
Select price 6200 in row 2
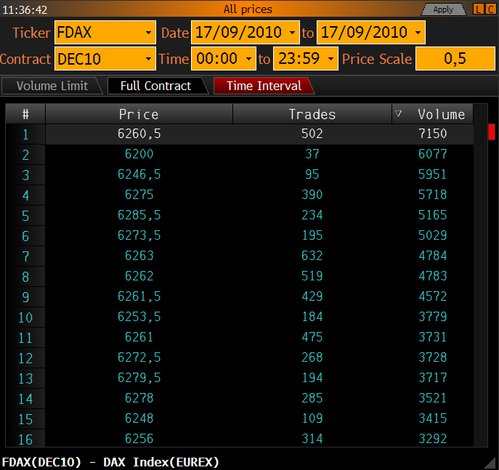point(139,154)
